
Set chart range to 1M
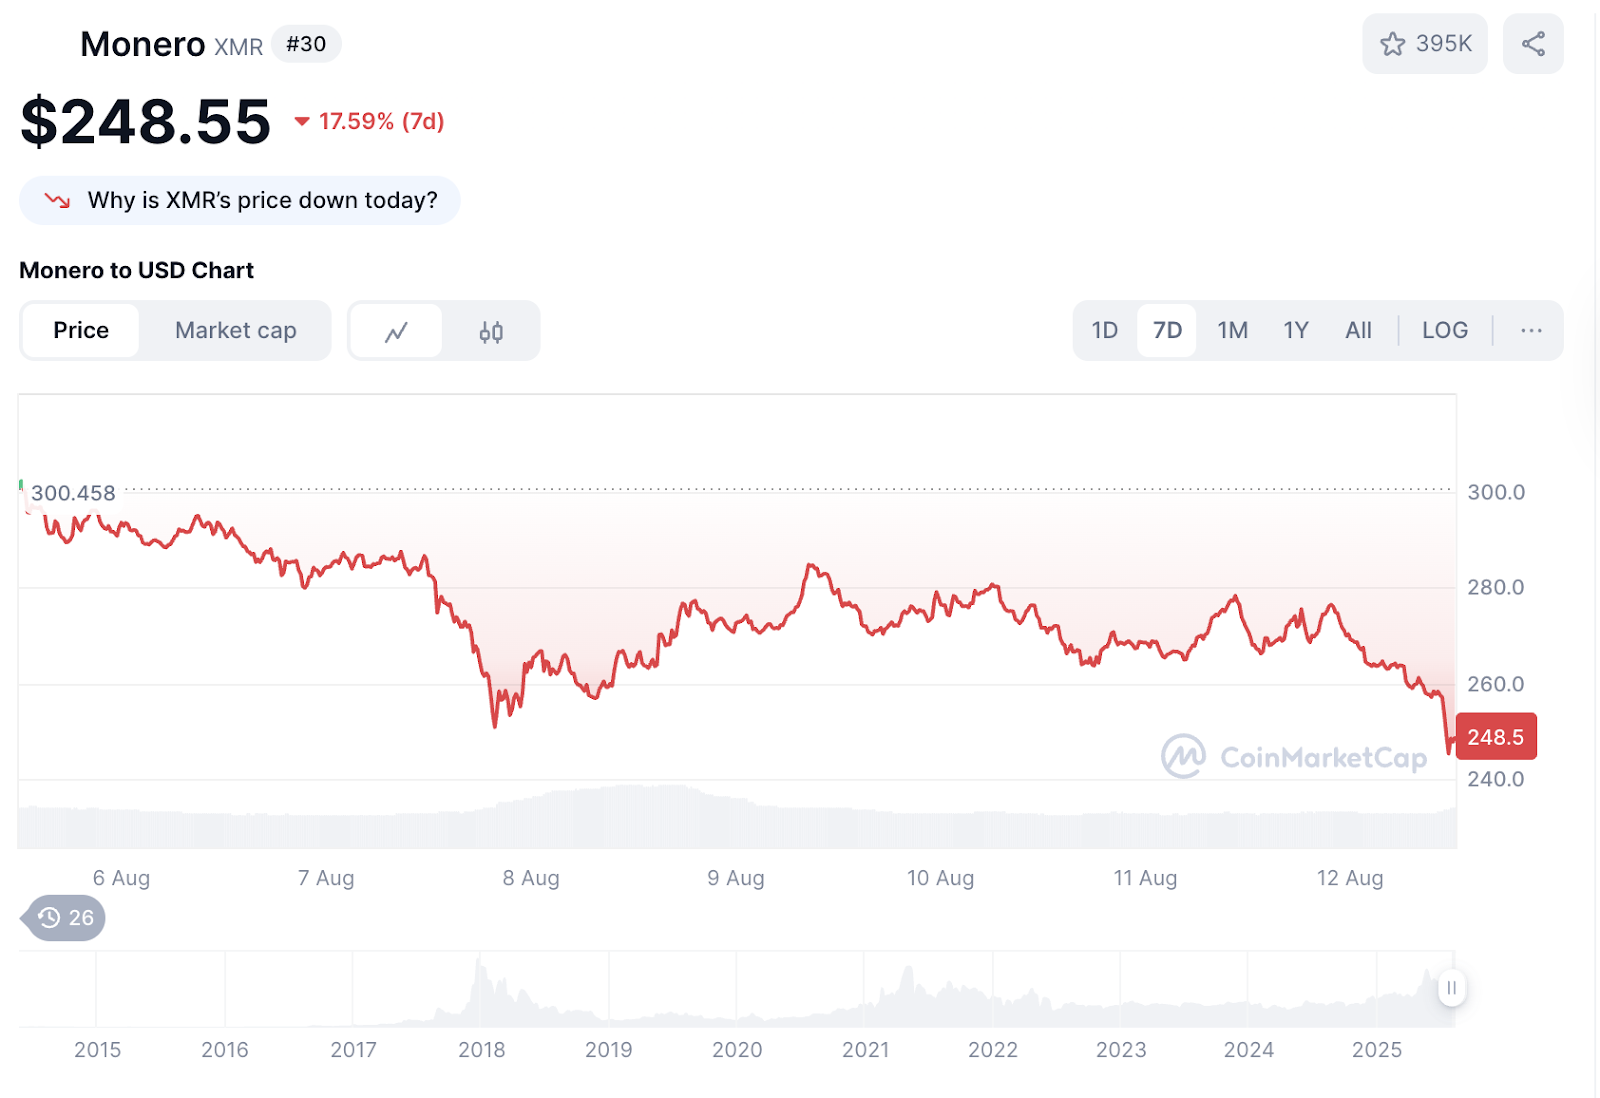pyautogui.click(x=1232, y=330)
